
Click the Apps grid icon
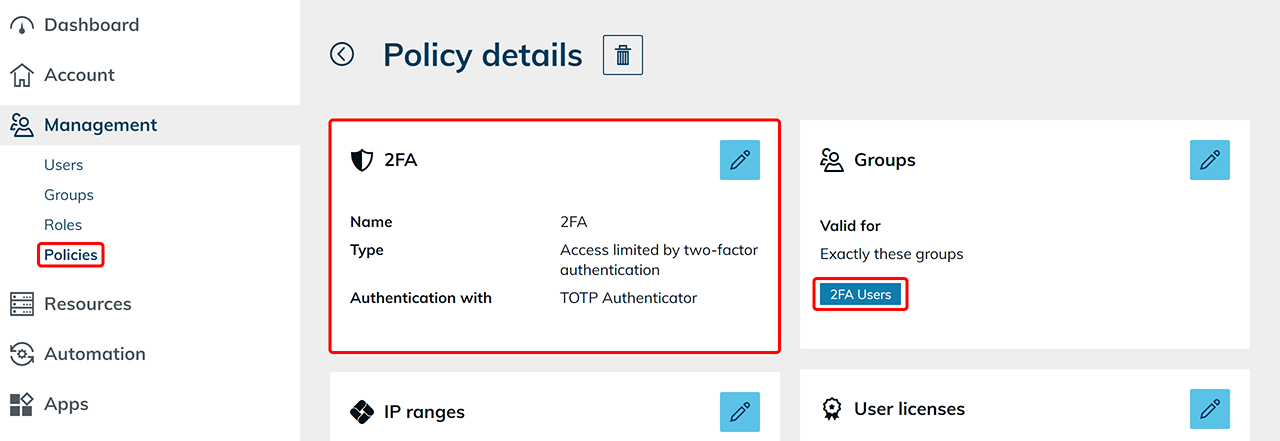coord(21,404)
